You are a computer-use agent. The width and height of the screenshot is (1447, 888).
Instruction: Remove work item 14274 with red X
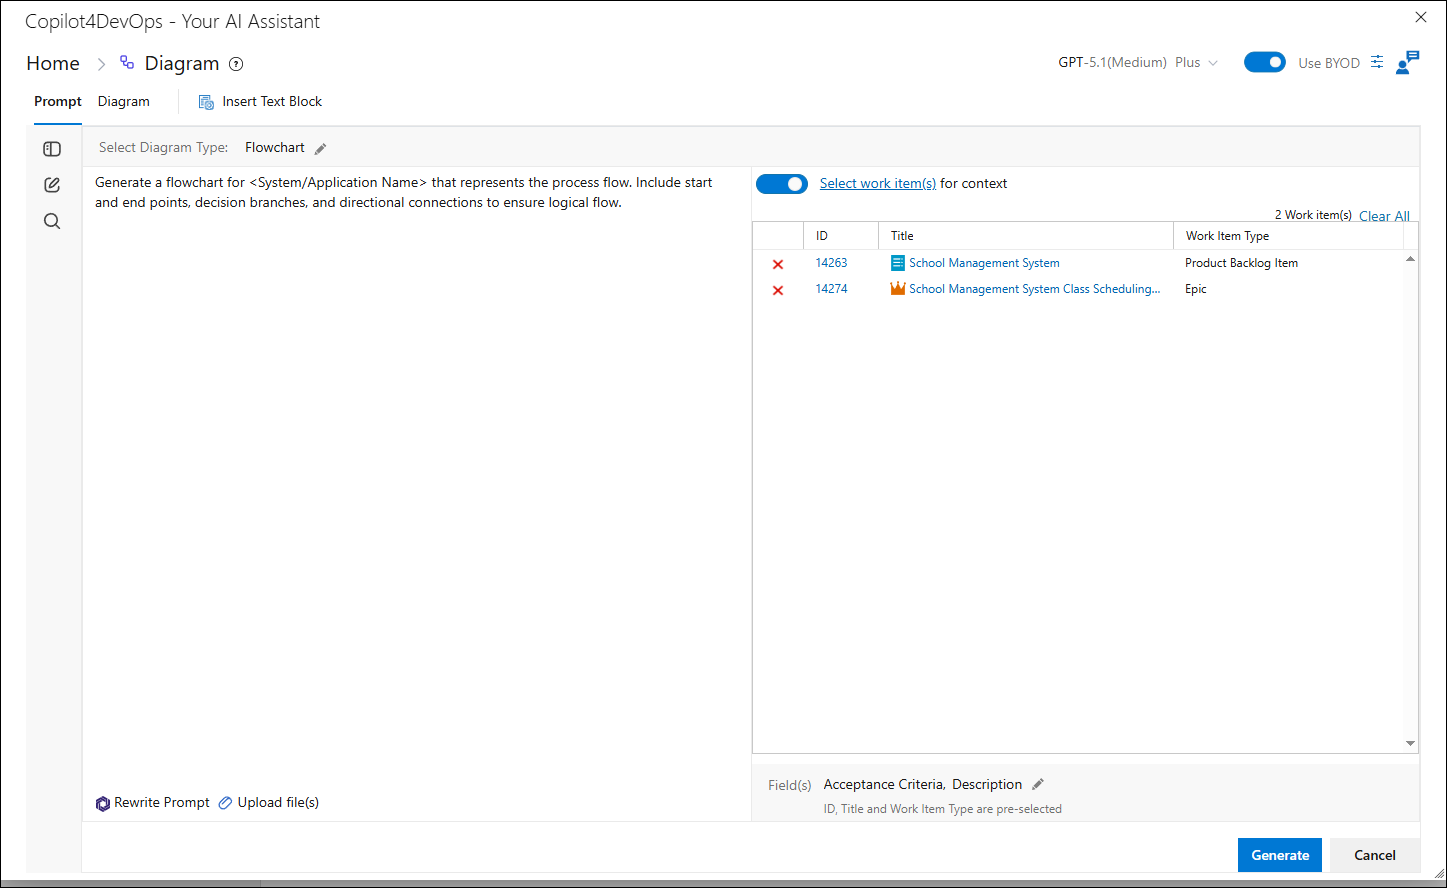(x=778, y=290)
